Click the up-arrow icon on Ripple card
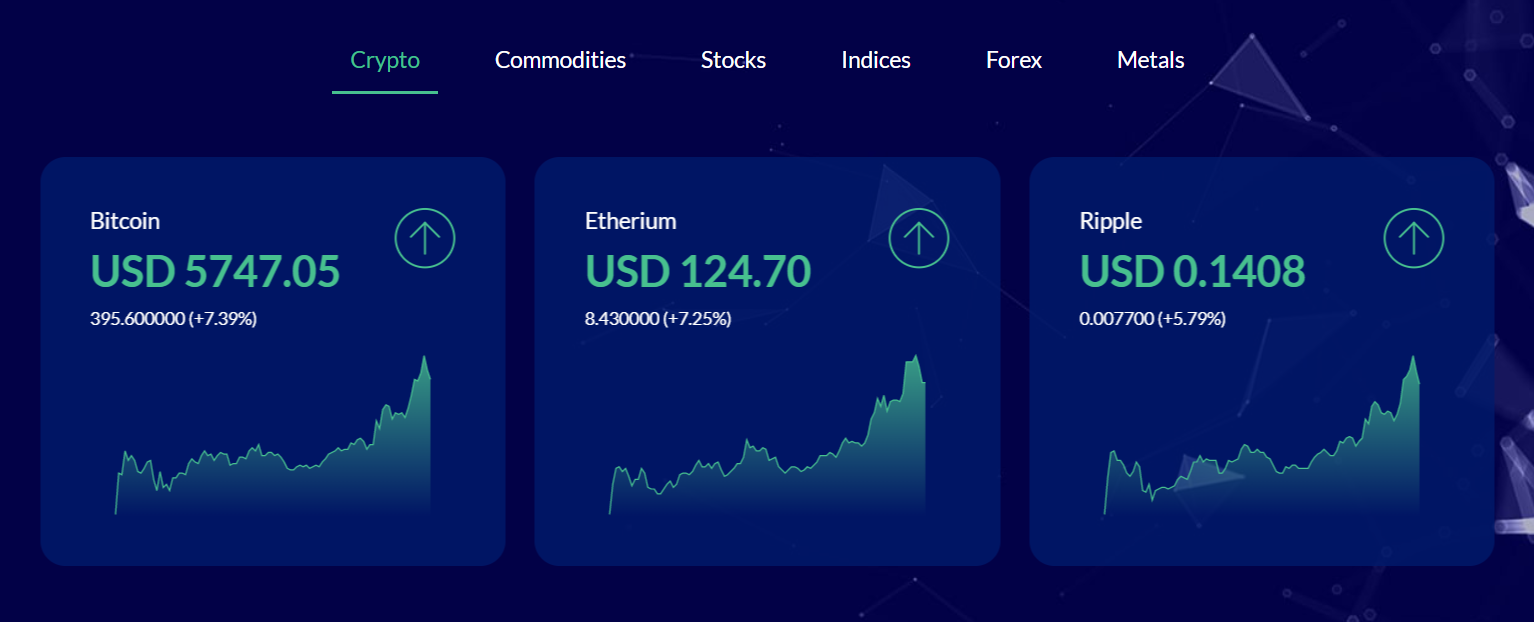Image resolution: width=1534 pixels, height=622 pixels. (1414, 238)
